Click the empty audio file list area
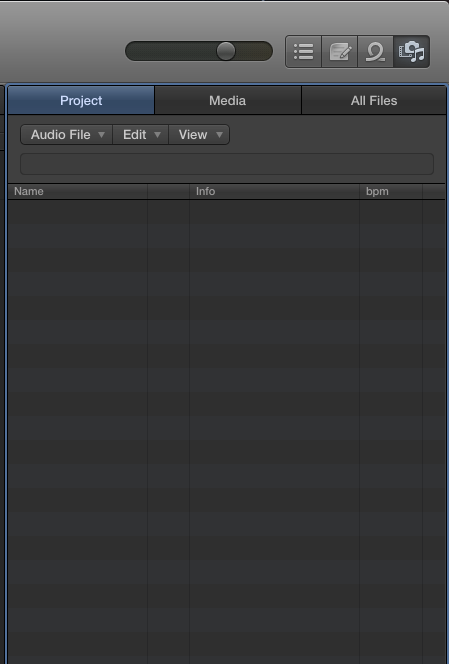The image size is (449, 664). click(x=227, y=431)
